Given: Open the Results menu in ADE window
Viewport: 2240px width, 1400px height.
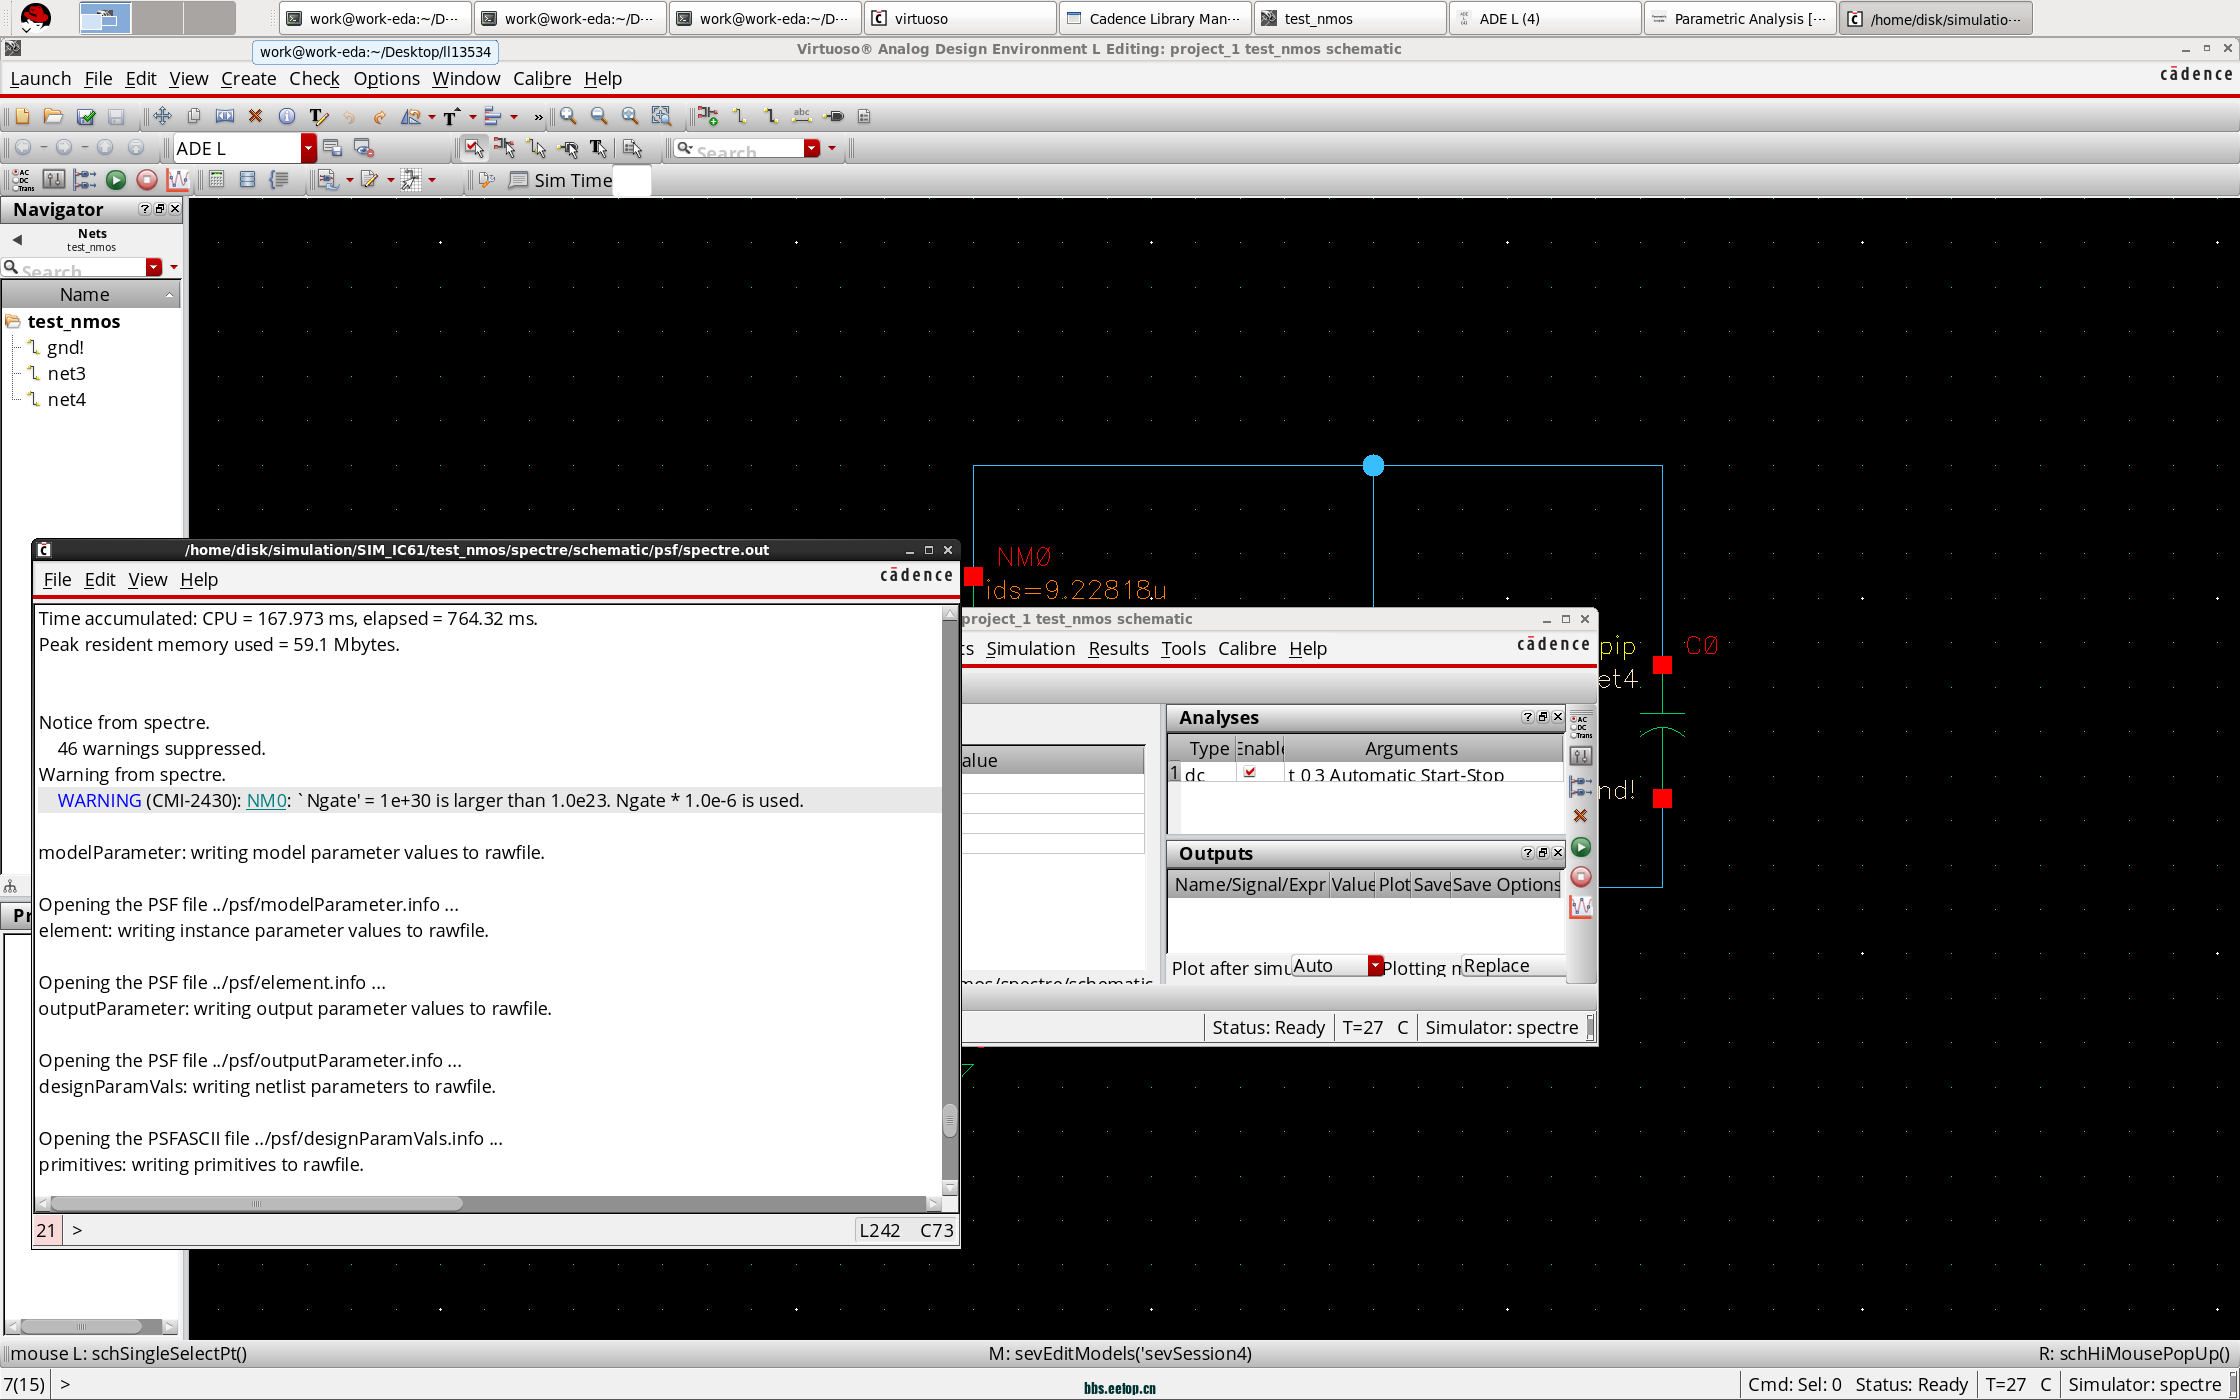Looking at the screenshot, I should tap(1118, 648).
